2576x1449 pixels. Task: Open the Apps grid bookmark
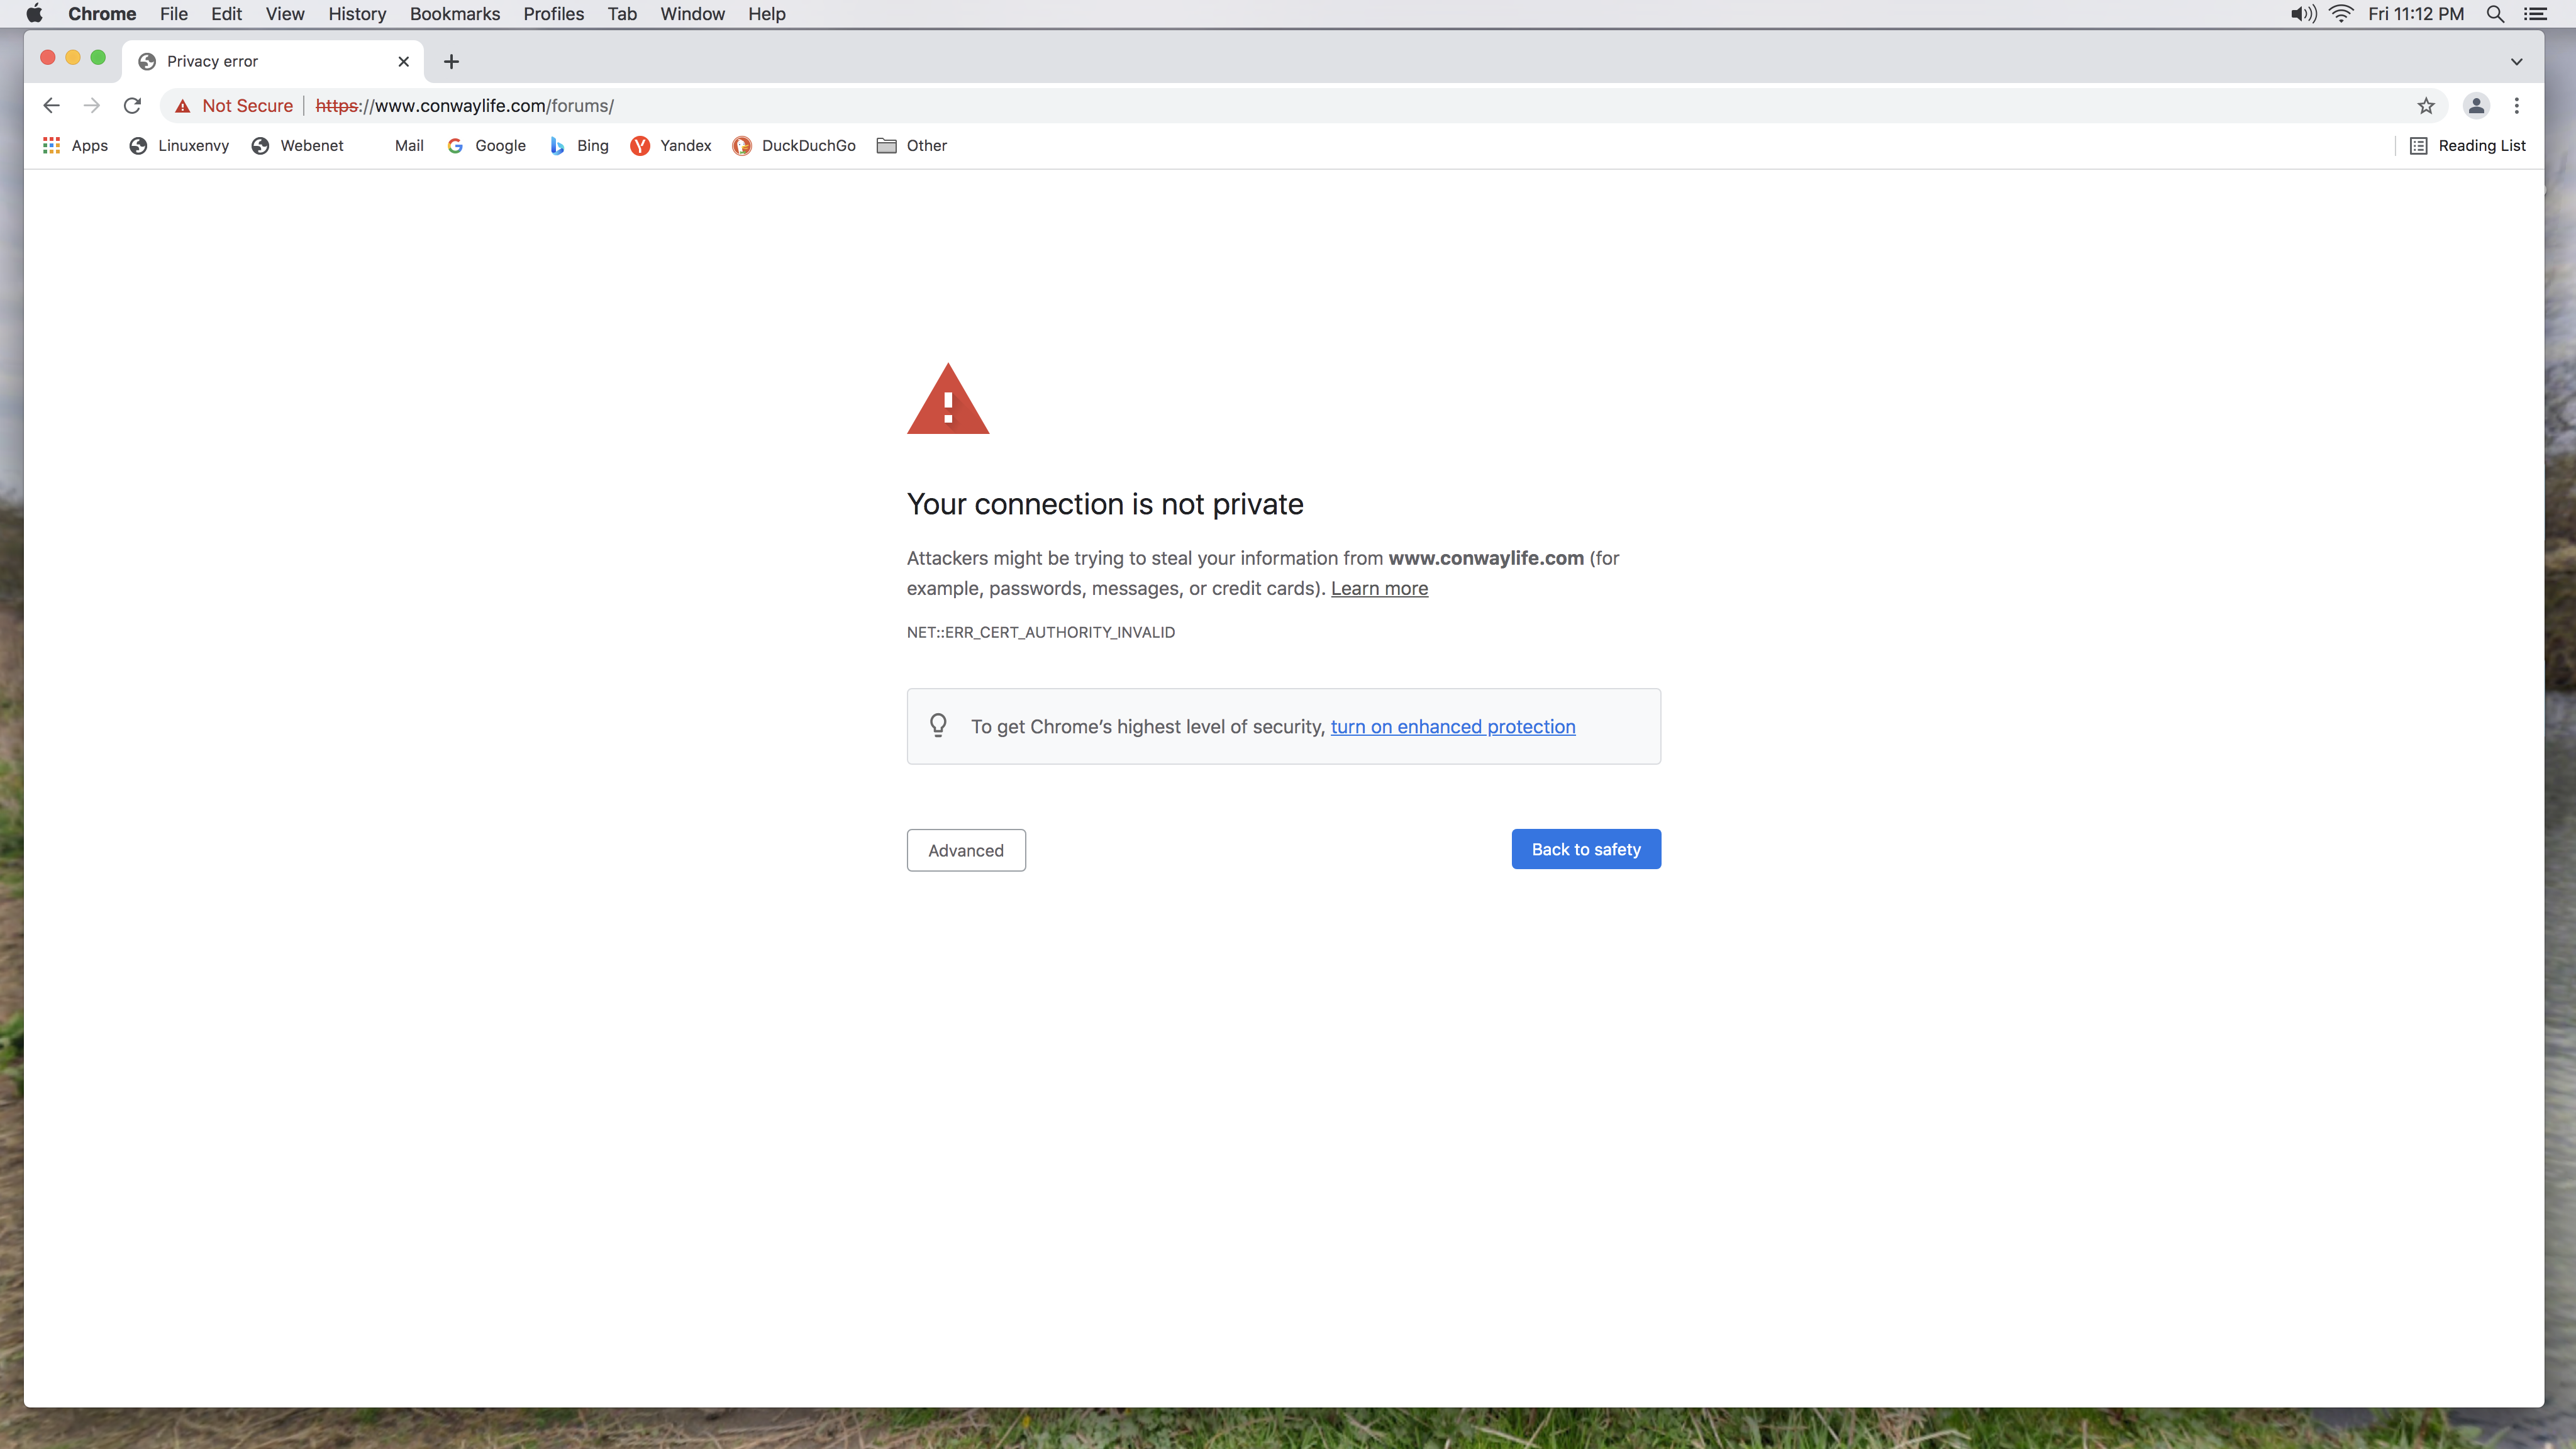[75, 146]
